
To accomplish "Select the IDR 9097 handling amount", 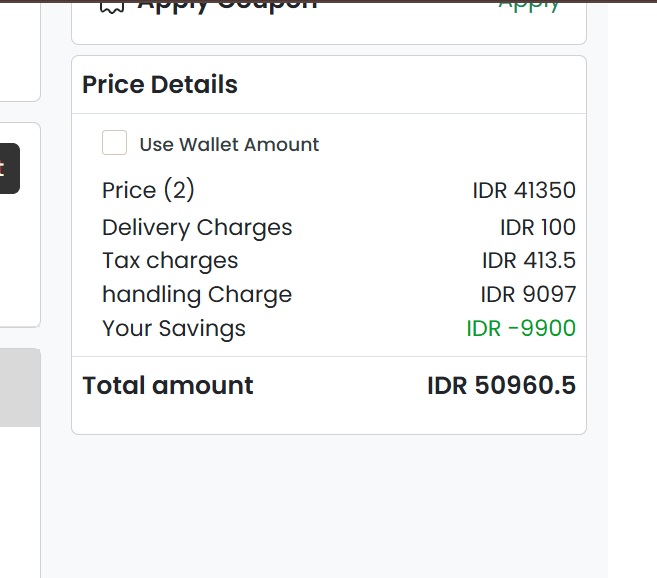I will pos(528,294).
